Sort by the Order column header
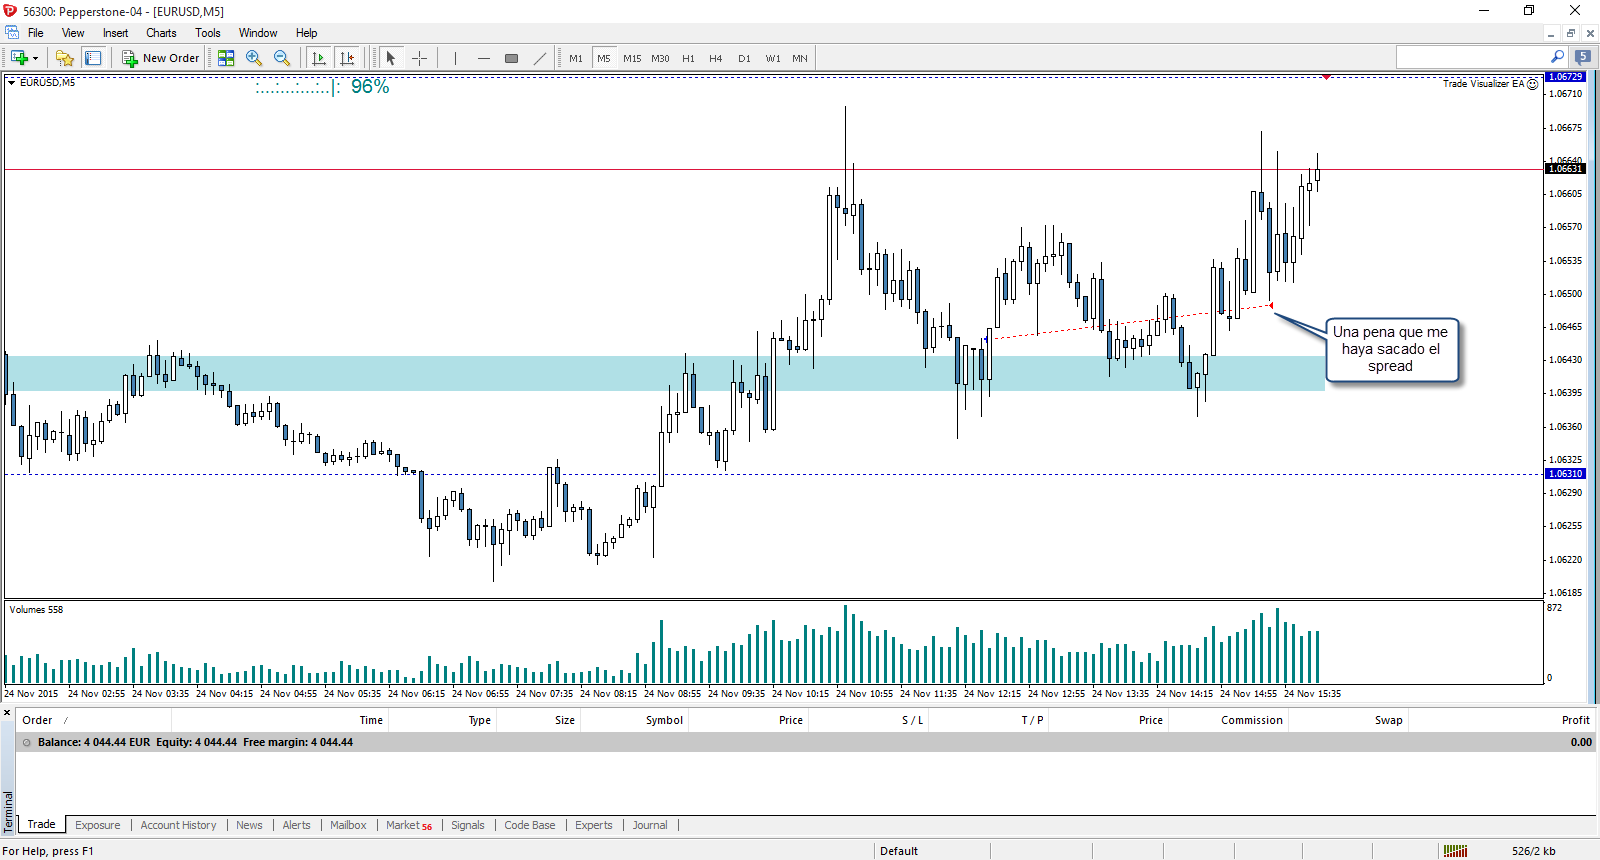The image size is (1600, 860). (38, 720)
